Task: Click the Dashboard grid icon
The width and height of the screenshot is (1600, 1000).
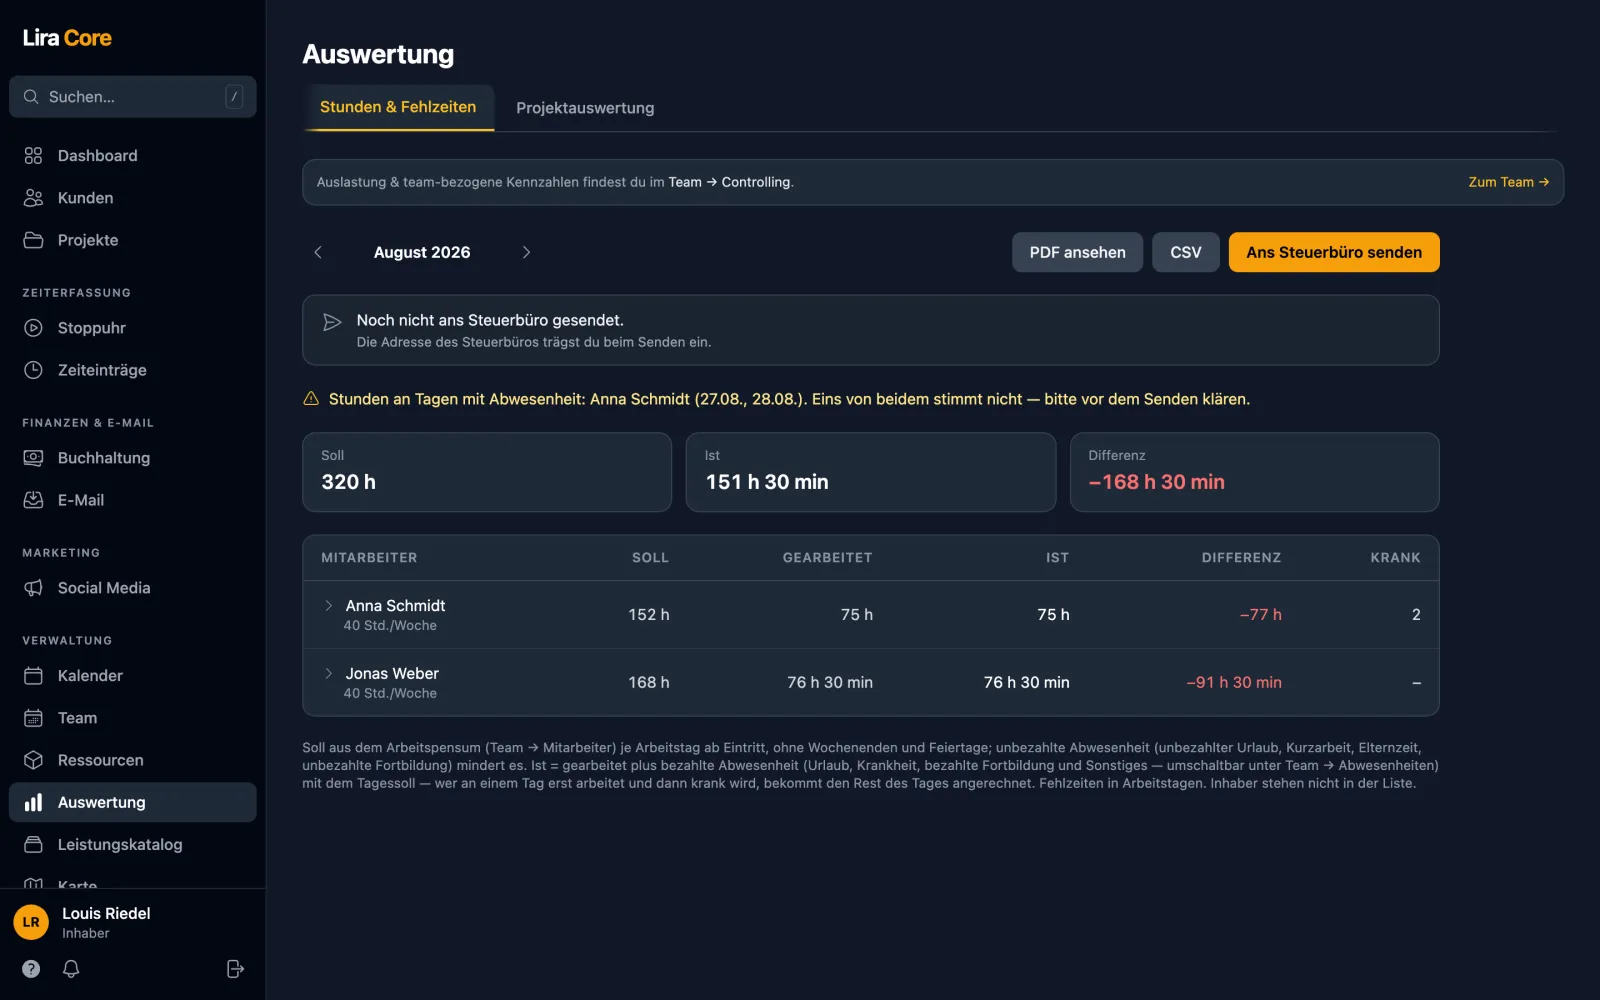Action: click(33, 156)
